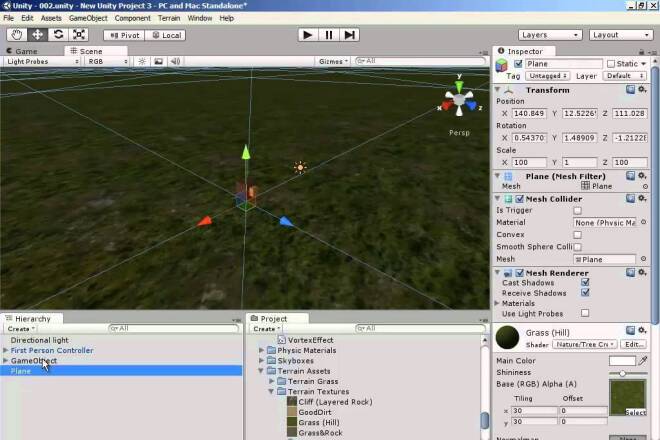Open the GameObject menu
This screenshot has width=660, height=440.
click(88, 18)
